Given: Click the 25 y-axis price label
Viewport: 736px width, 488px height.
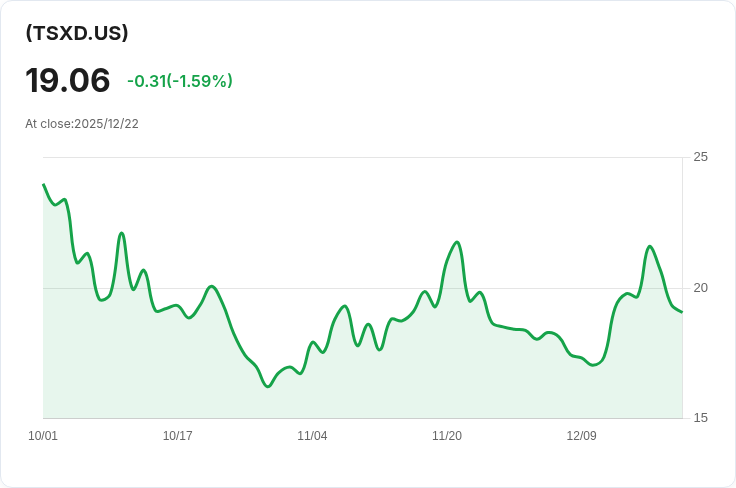Looking at the screenshot, I should point(700,157).
